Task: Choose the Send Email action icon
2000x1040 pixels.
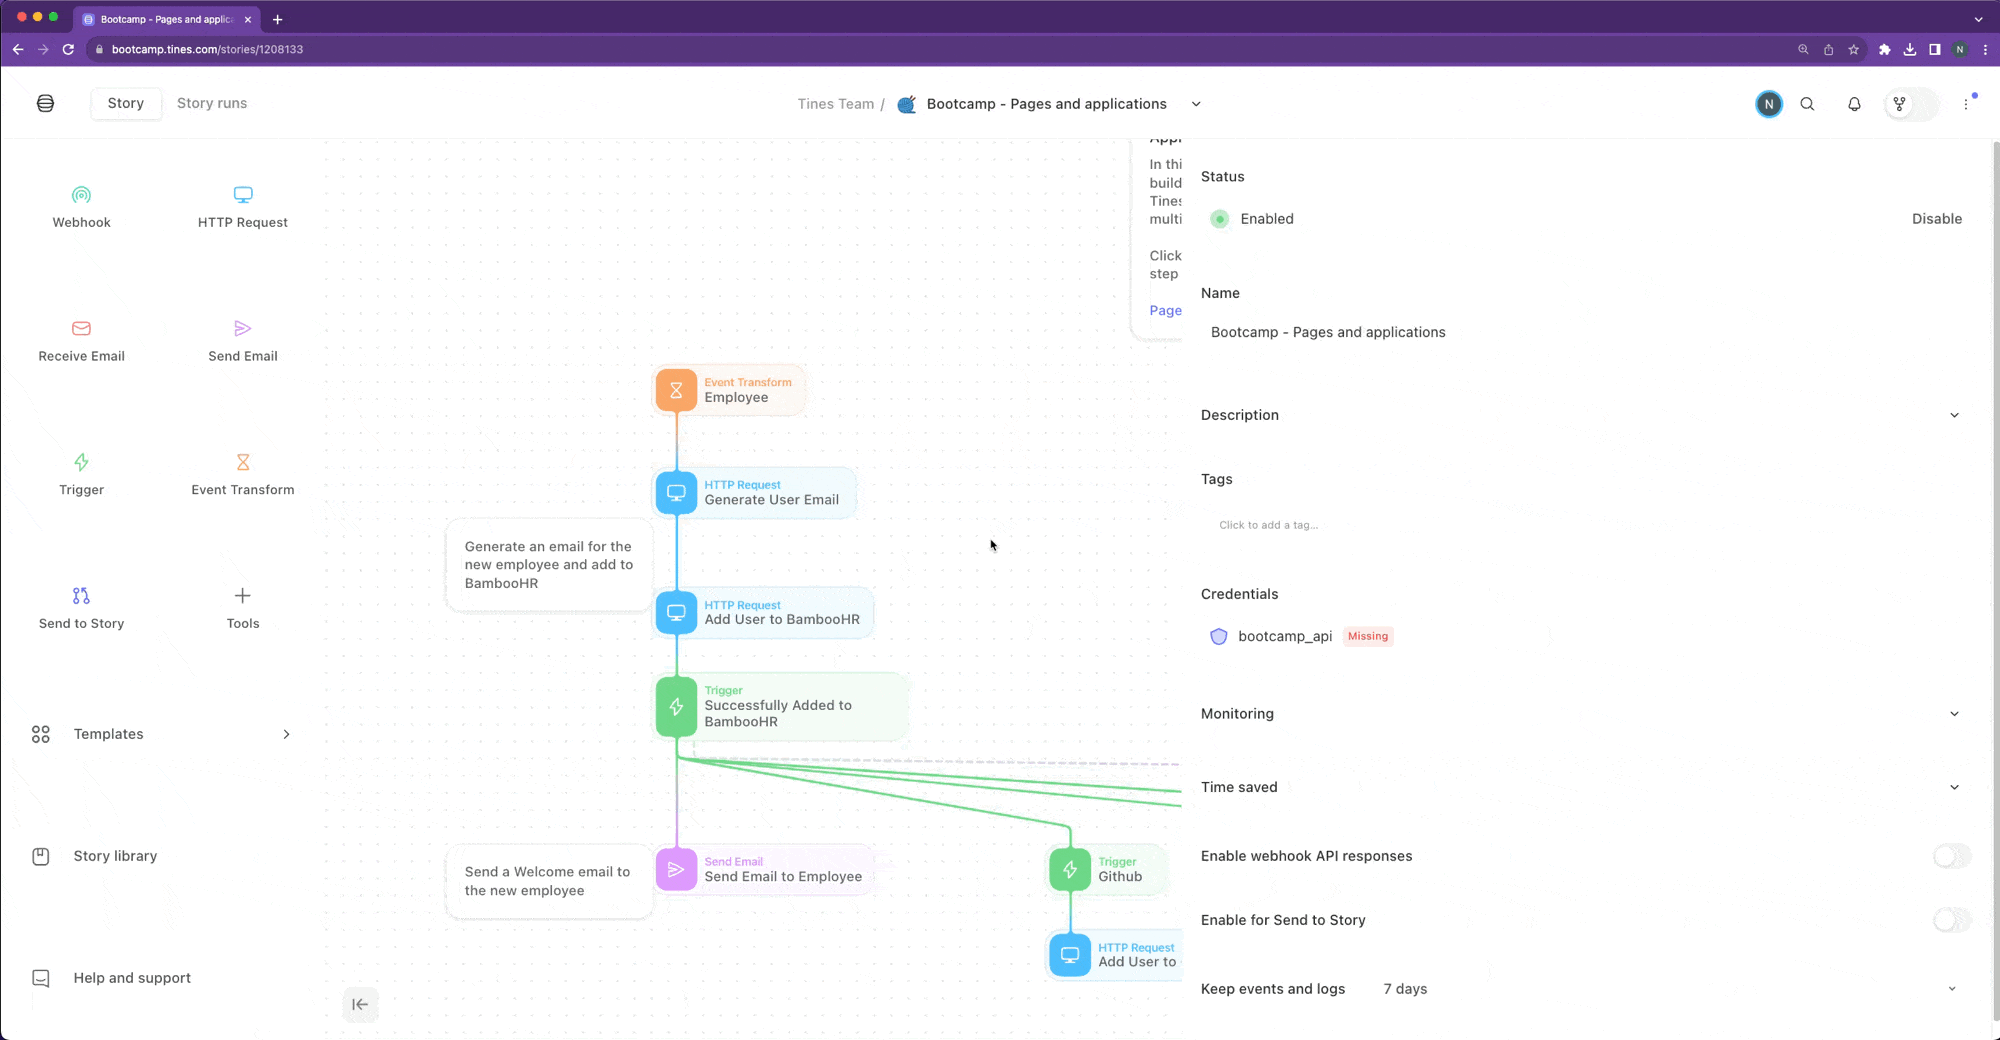Action: pyautogui.click(x=243, y=328)
